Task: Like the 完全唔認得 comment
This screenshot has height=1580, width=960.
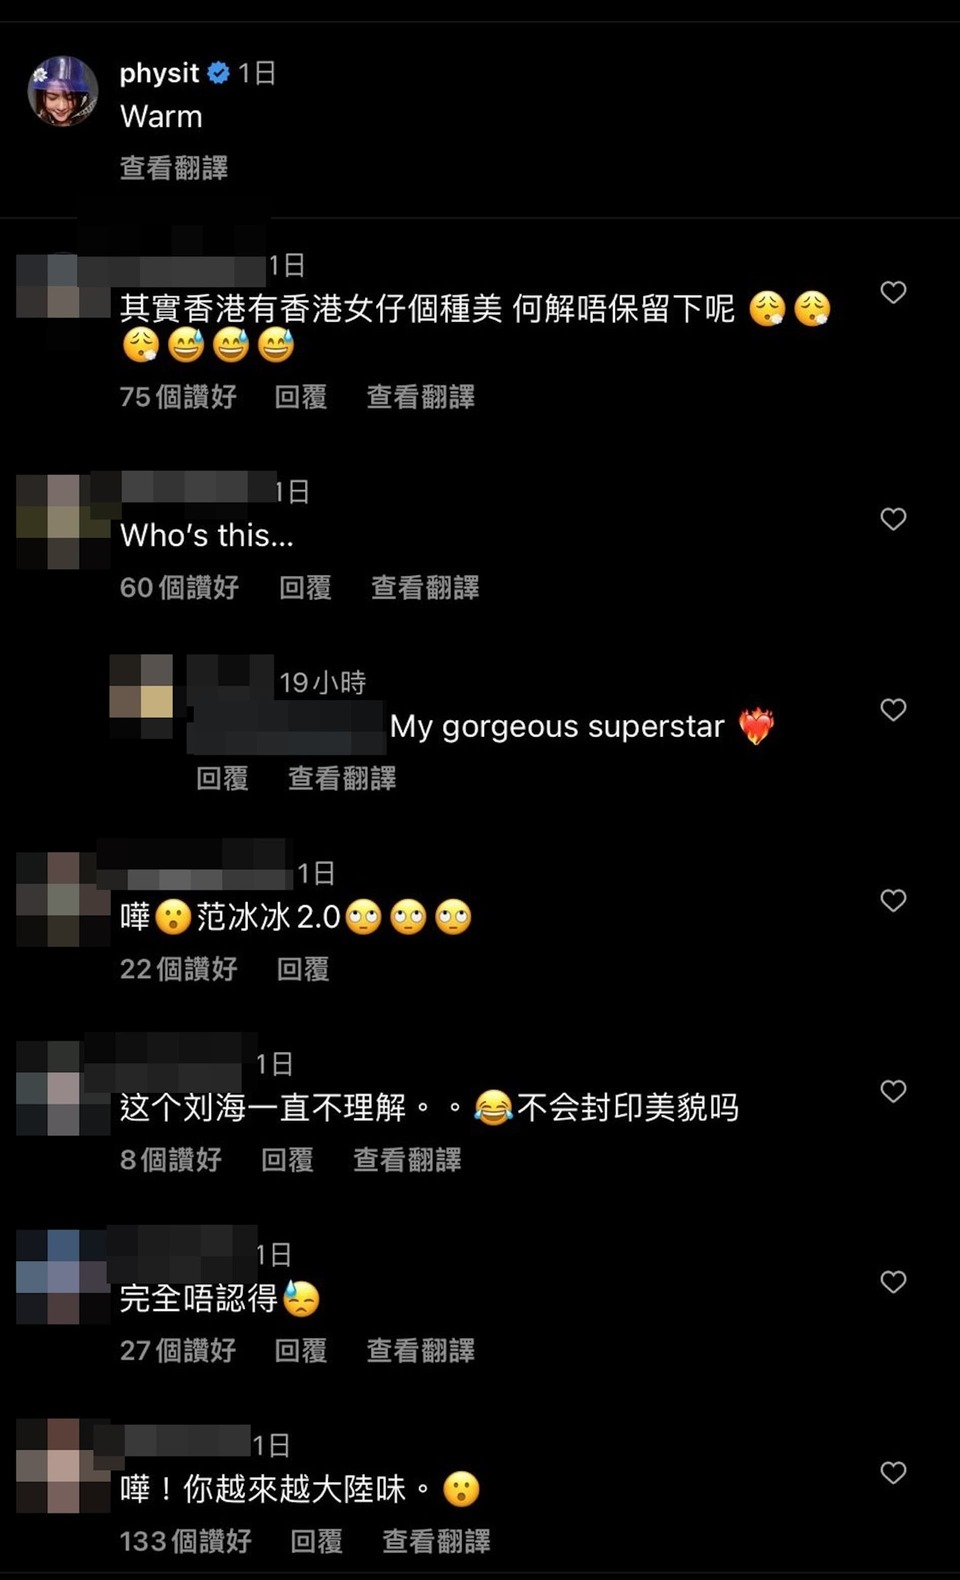Action: click(x=893, y=1282)
